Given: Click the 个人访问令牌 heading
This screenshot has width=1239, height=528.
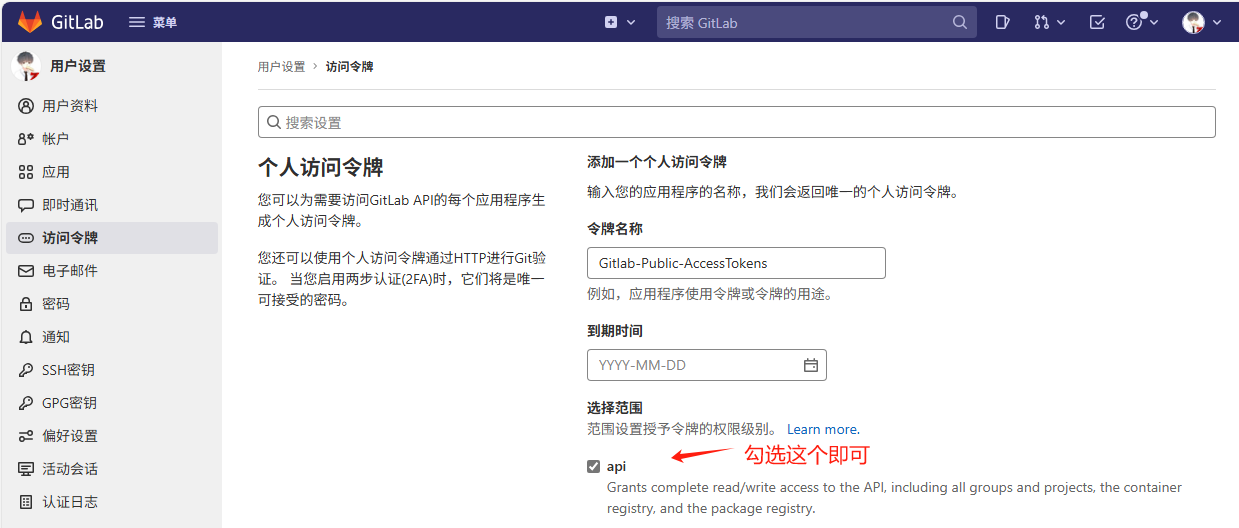Looking at the screenshot, I should [321, 167].
